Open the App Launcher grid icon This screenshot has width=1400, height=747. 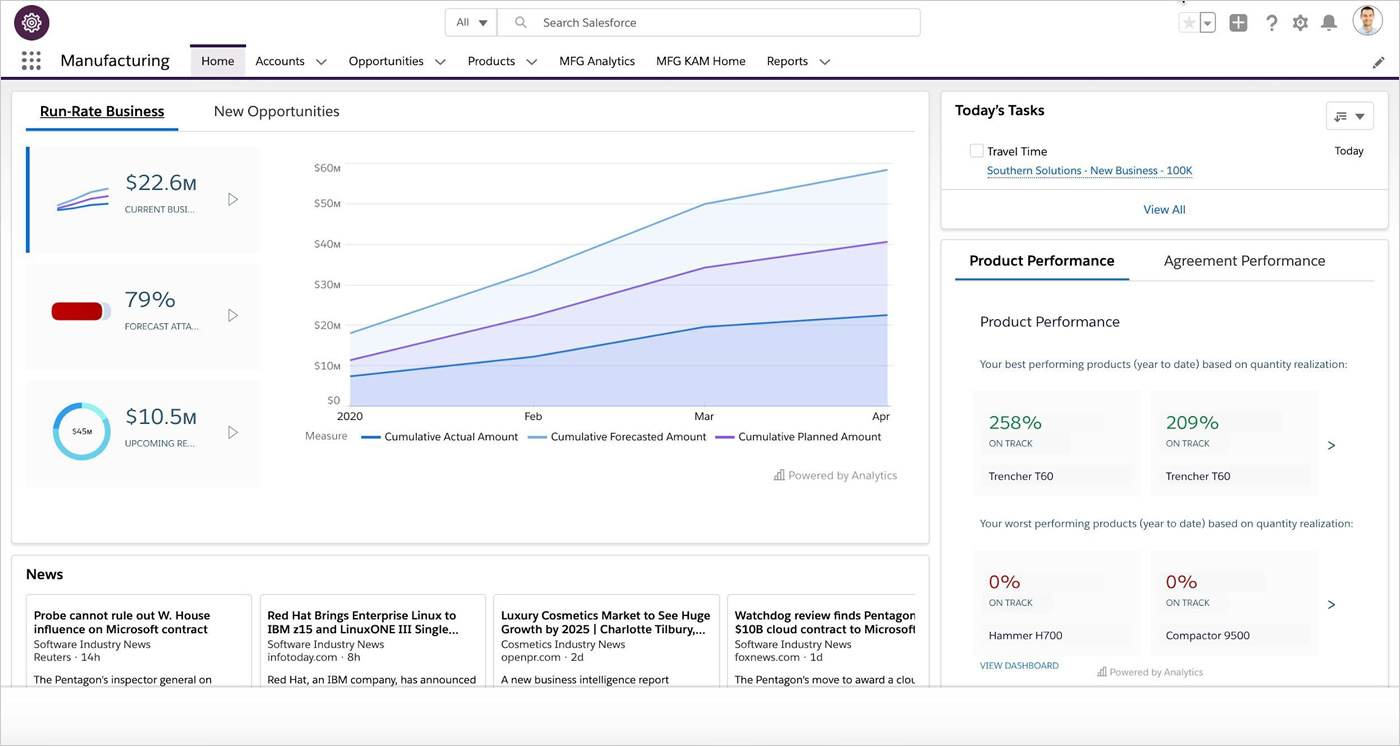(x=31, y=61)
